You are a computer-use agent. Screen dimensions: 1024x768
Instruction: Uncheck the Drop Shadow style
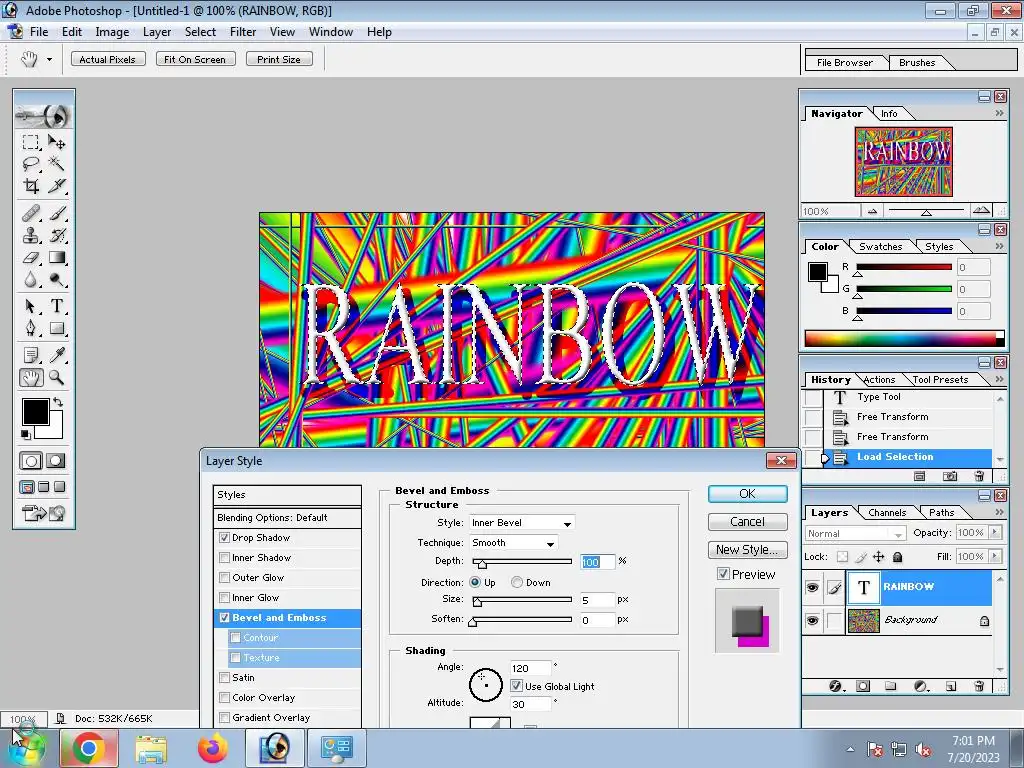click(225, 537)
